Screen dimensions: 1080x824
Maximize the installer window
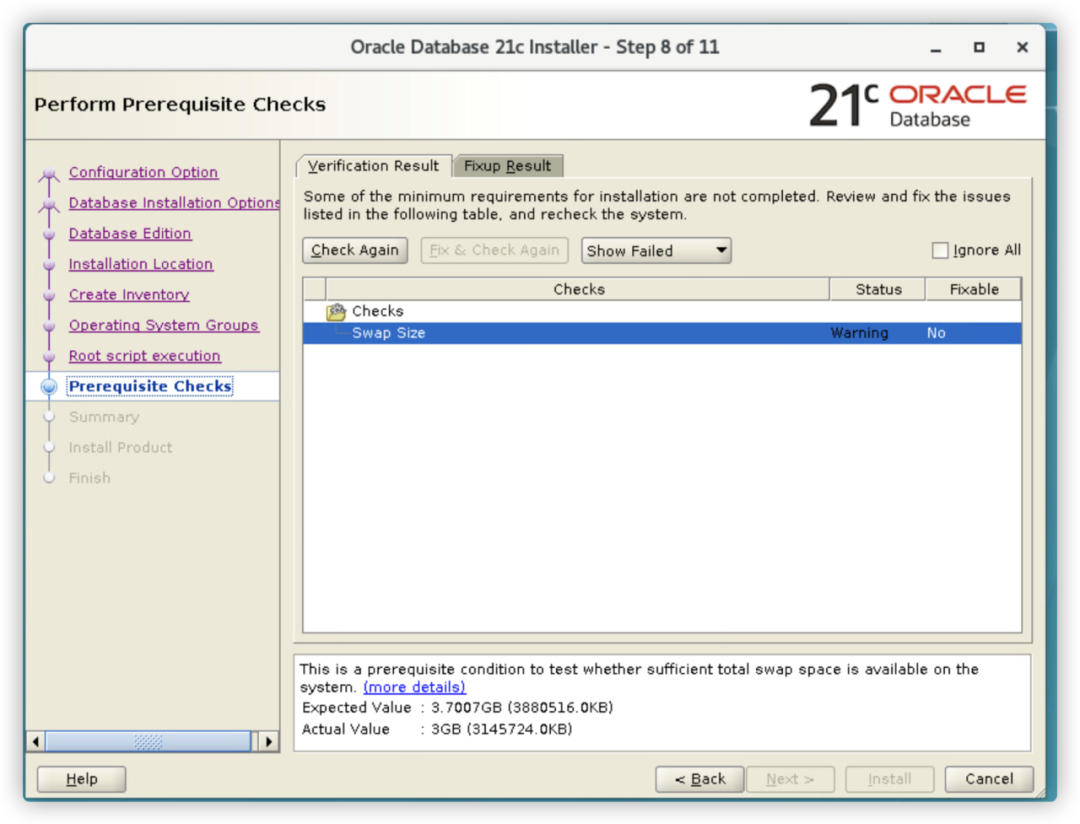click(979, 48)
